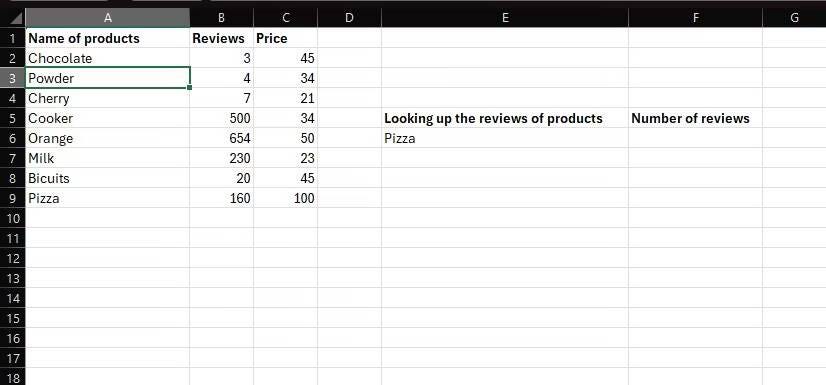Select row 9 header
The height and width of the screenshot is (385, 826).
(x=13, y=199)
